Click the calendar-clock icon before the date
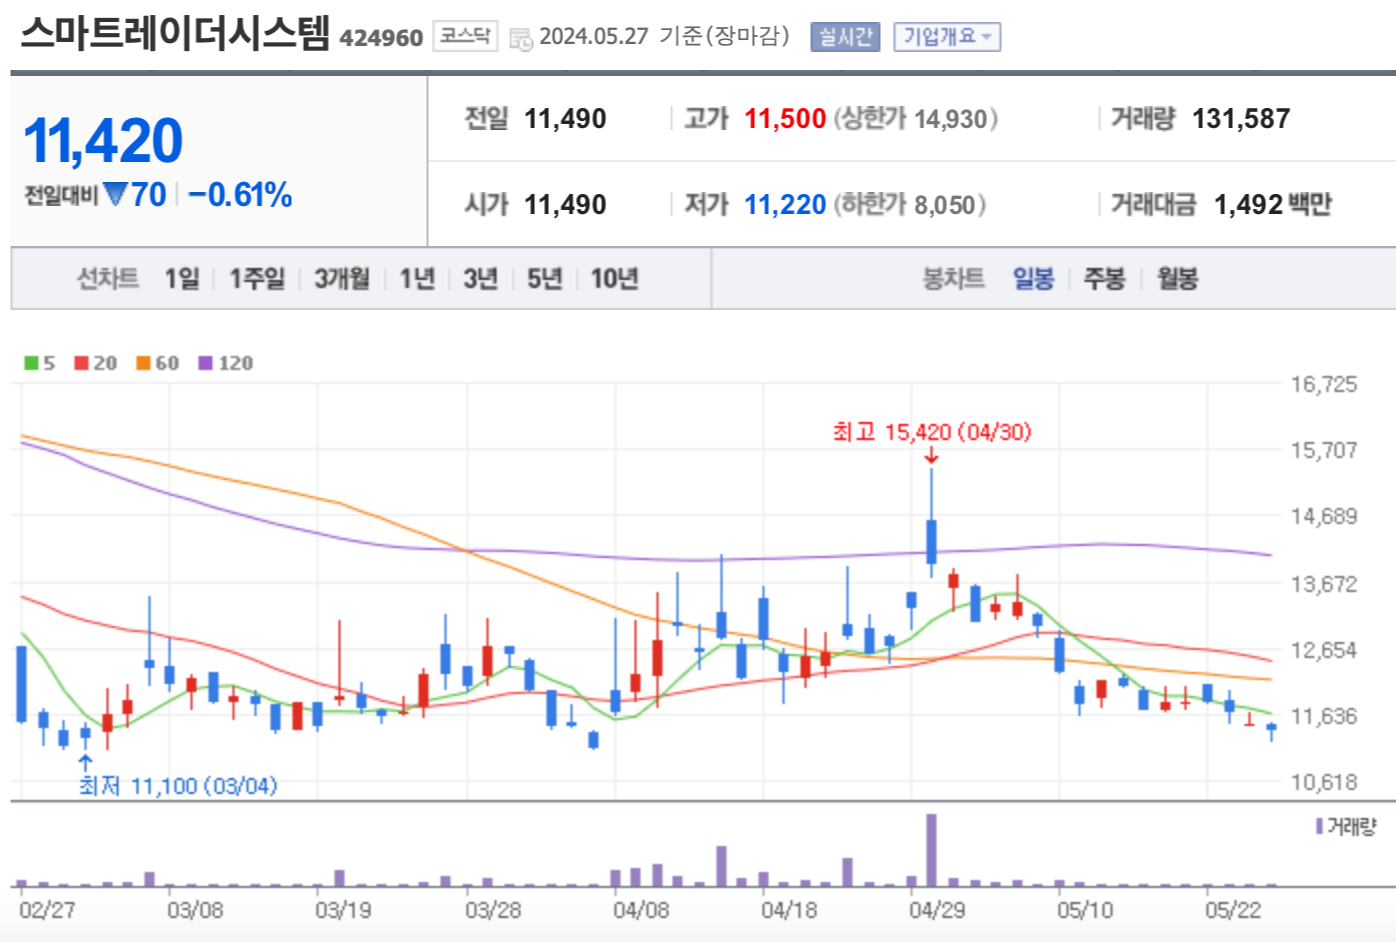 pyautogui.click(x=521, y=39)
